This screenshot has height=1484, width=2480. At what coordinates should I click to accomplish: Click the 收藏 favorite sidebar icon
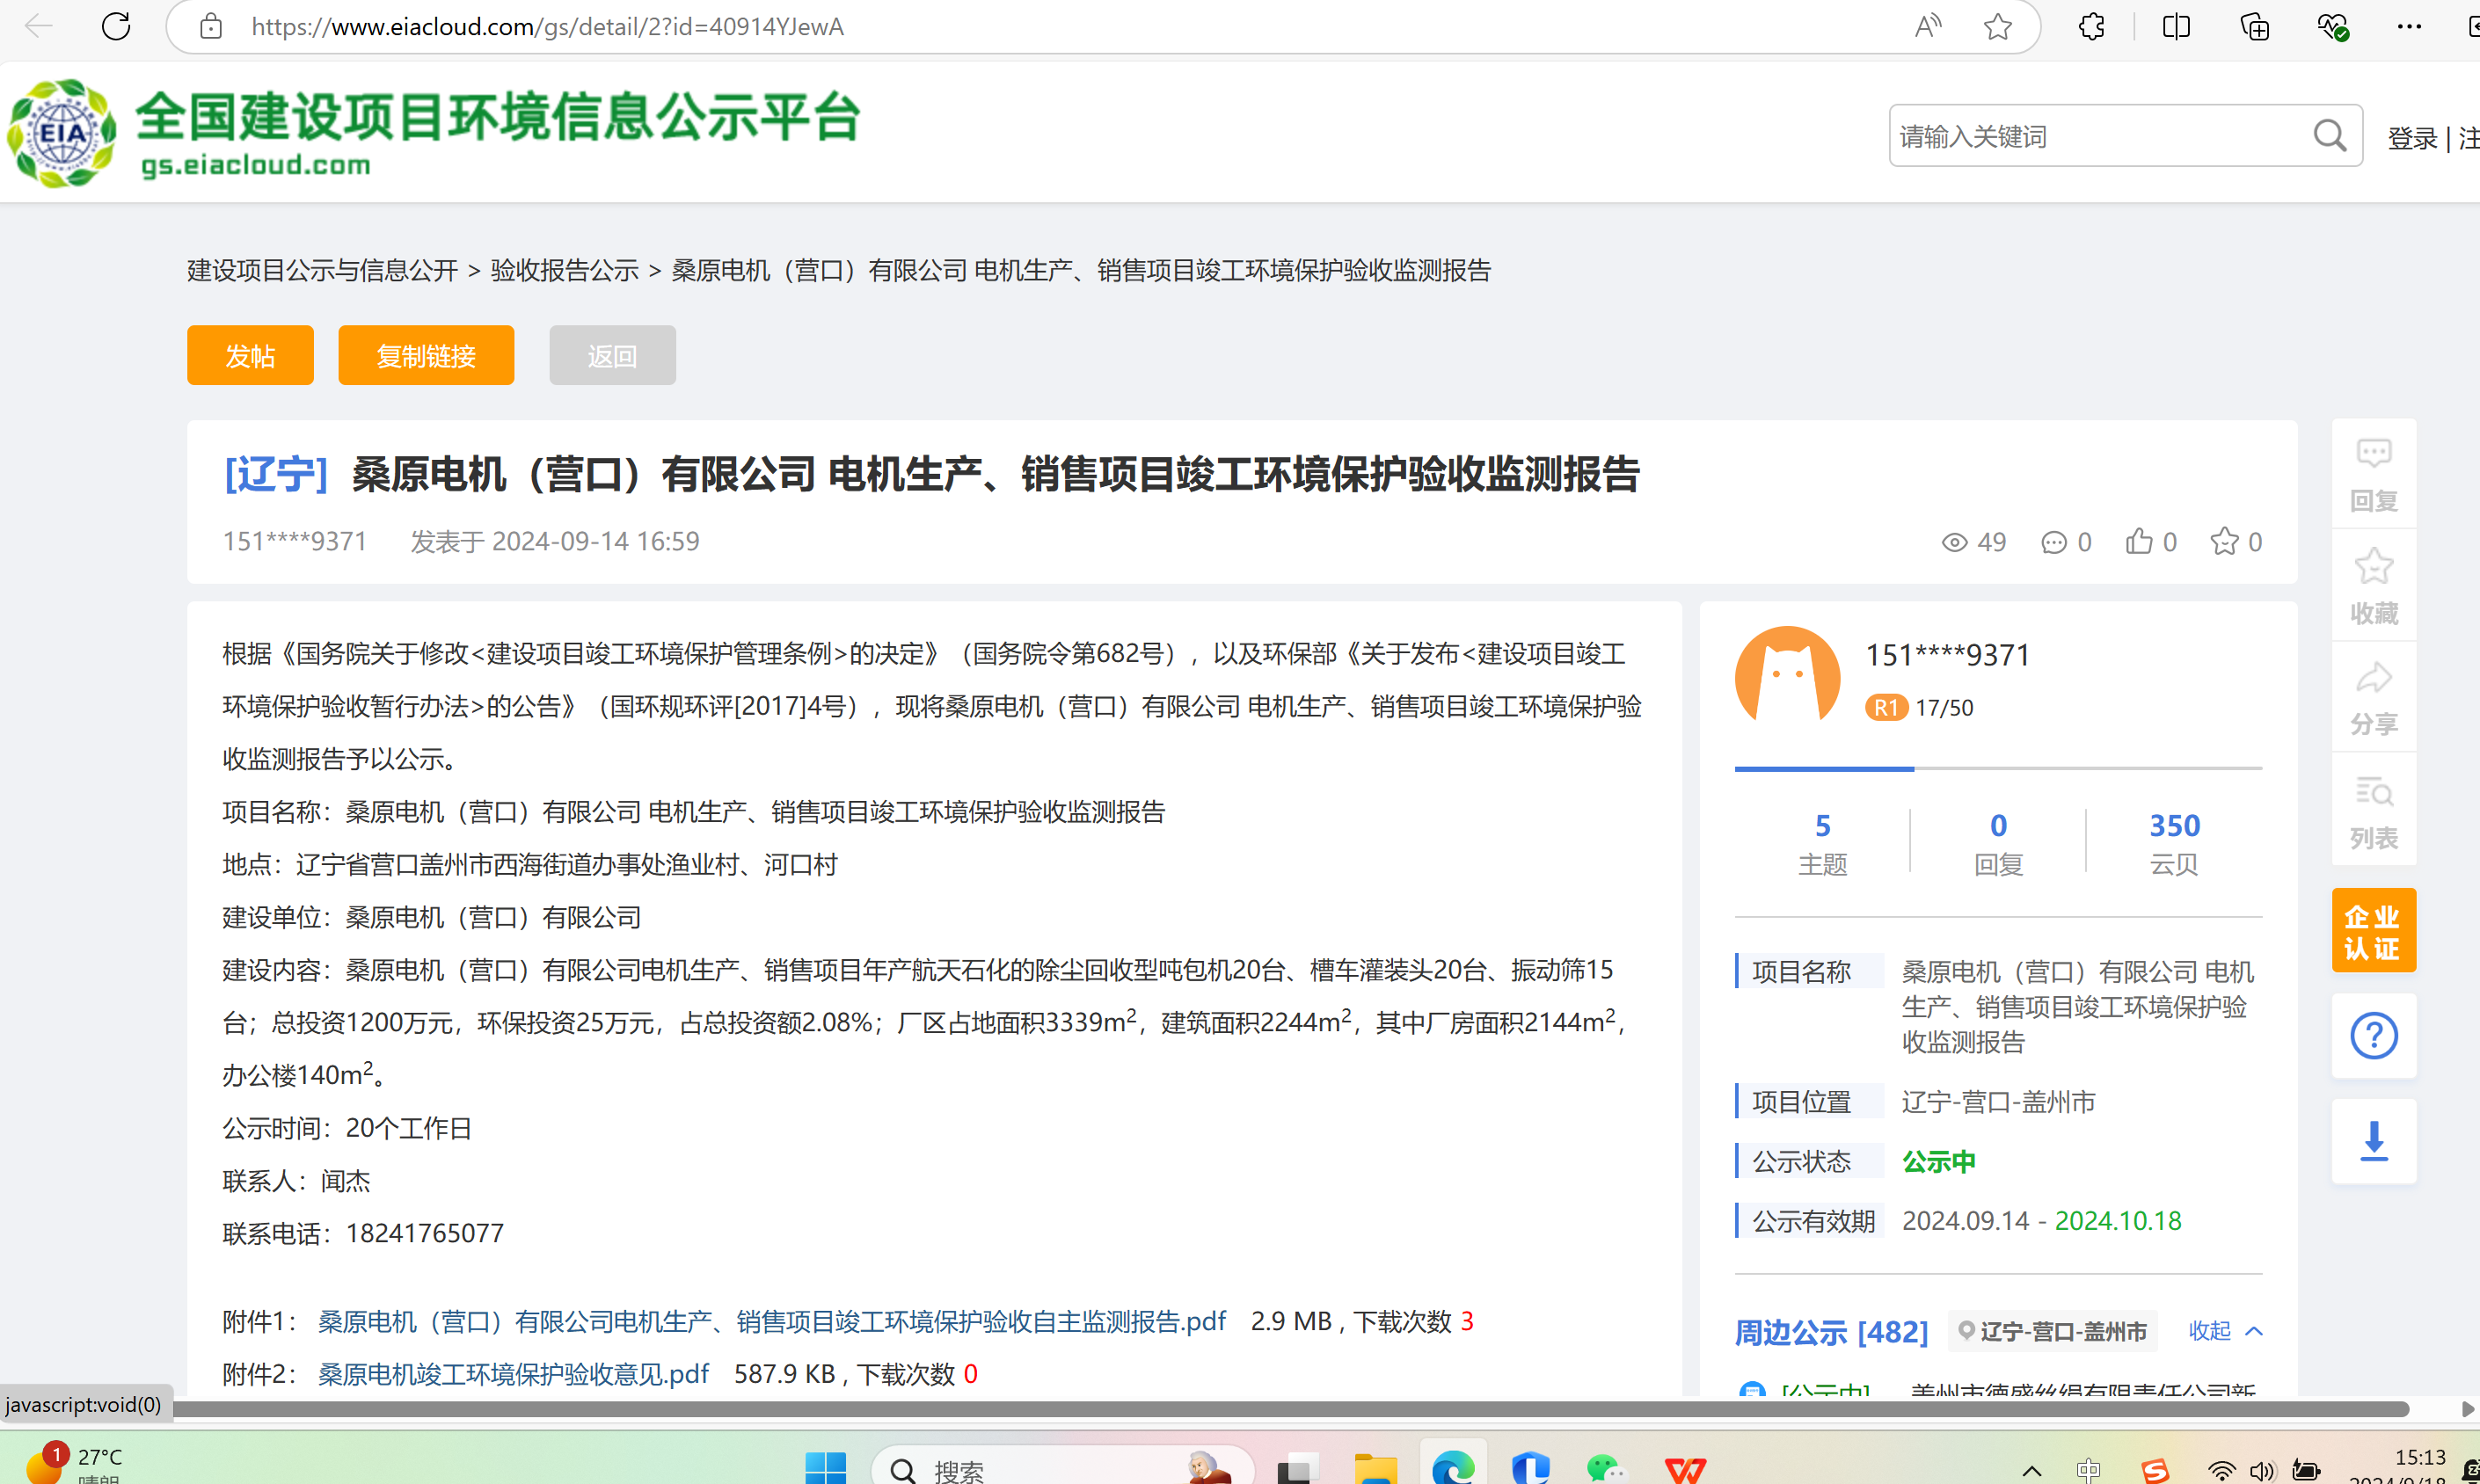coord(2373,587)
